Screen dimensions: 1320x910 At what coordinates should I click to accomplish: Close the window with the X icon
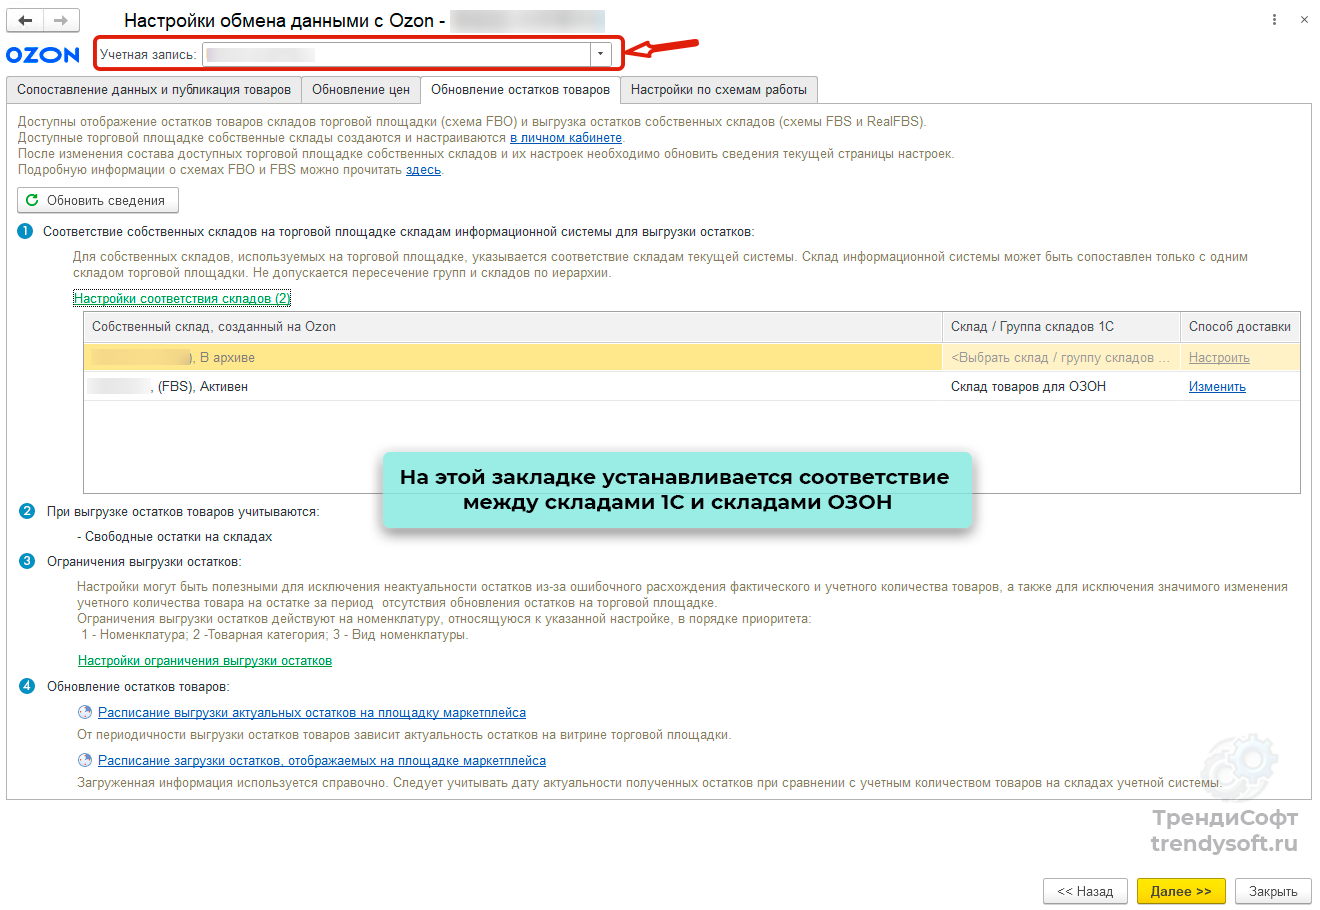(1304, 20)
